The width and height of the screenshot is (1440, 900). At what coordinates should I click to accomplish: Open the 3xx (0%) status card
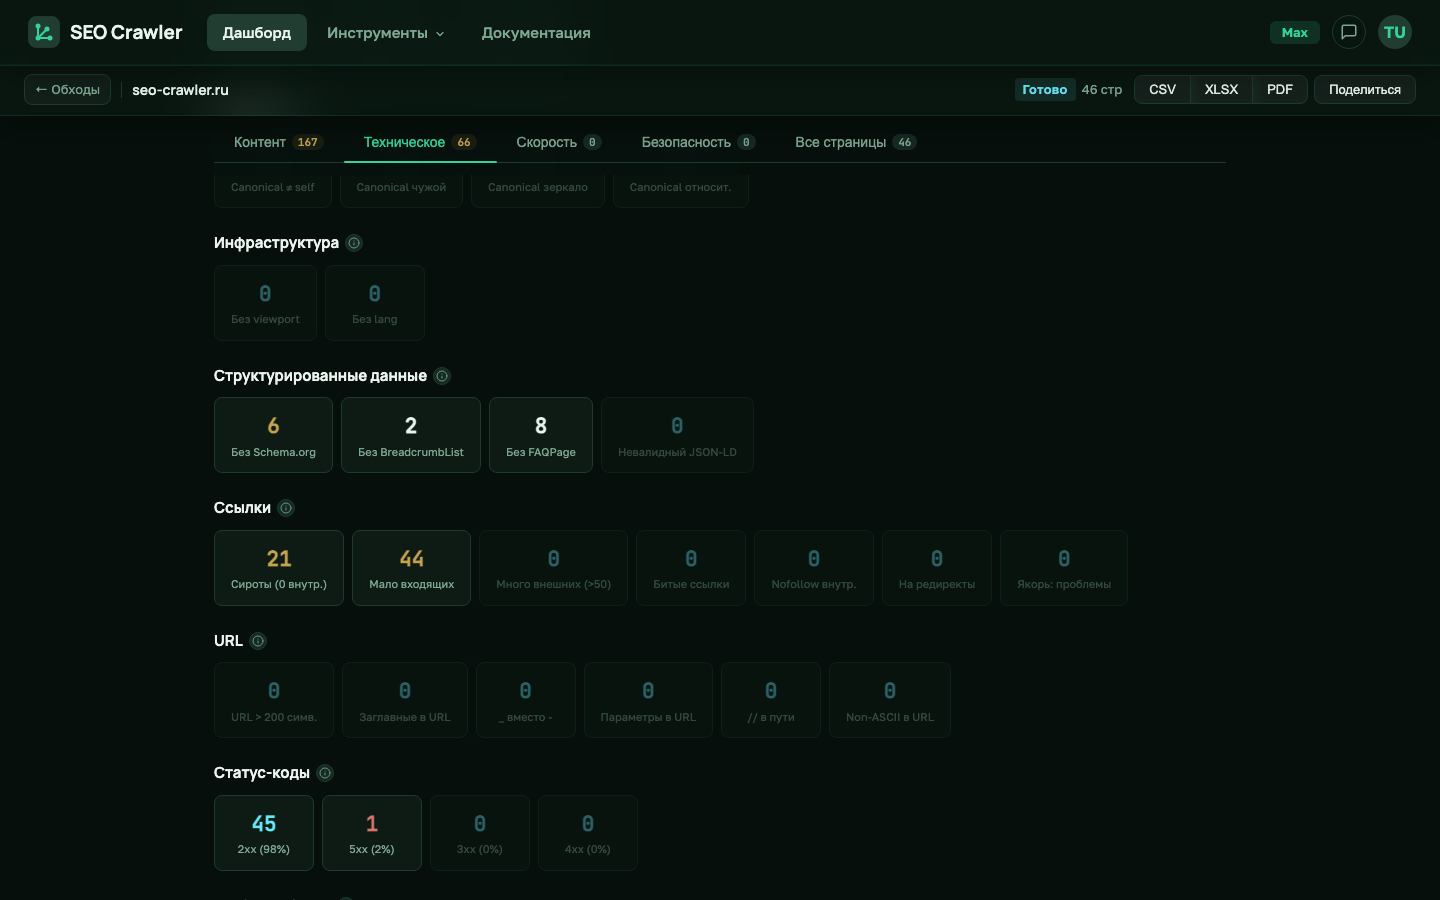pyautogui.click(x=480, y=833)
